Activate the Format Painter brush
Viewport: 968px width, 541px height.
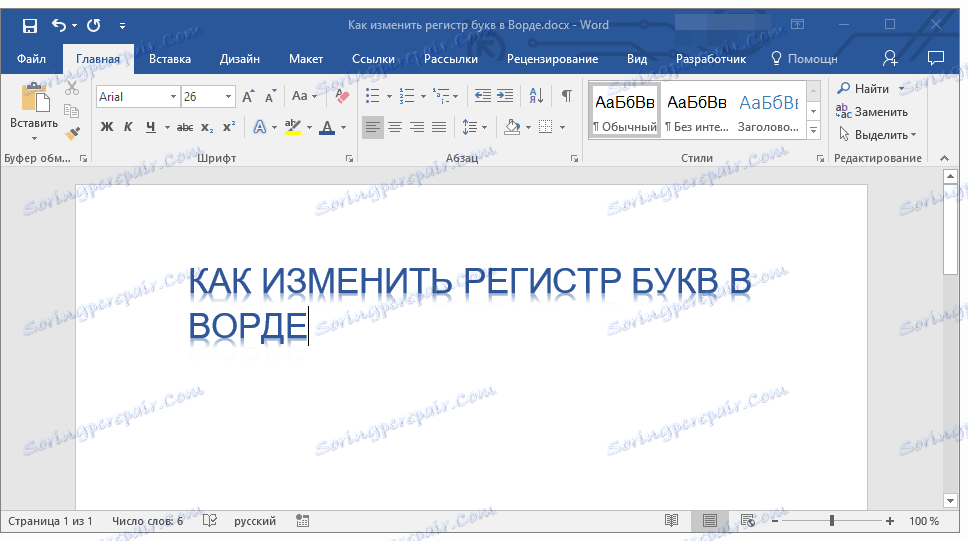tap(72, 133)
